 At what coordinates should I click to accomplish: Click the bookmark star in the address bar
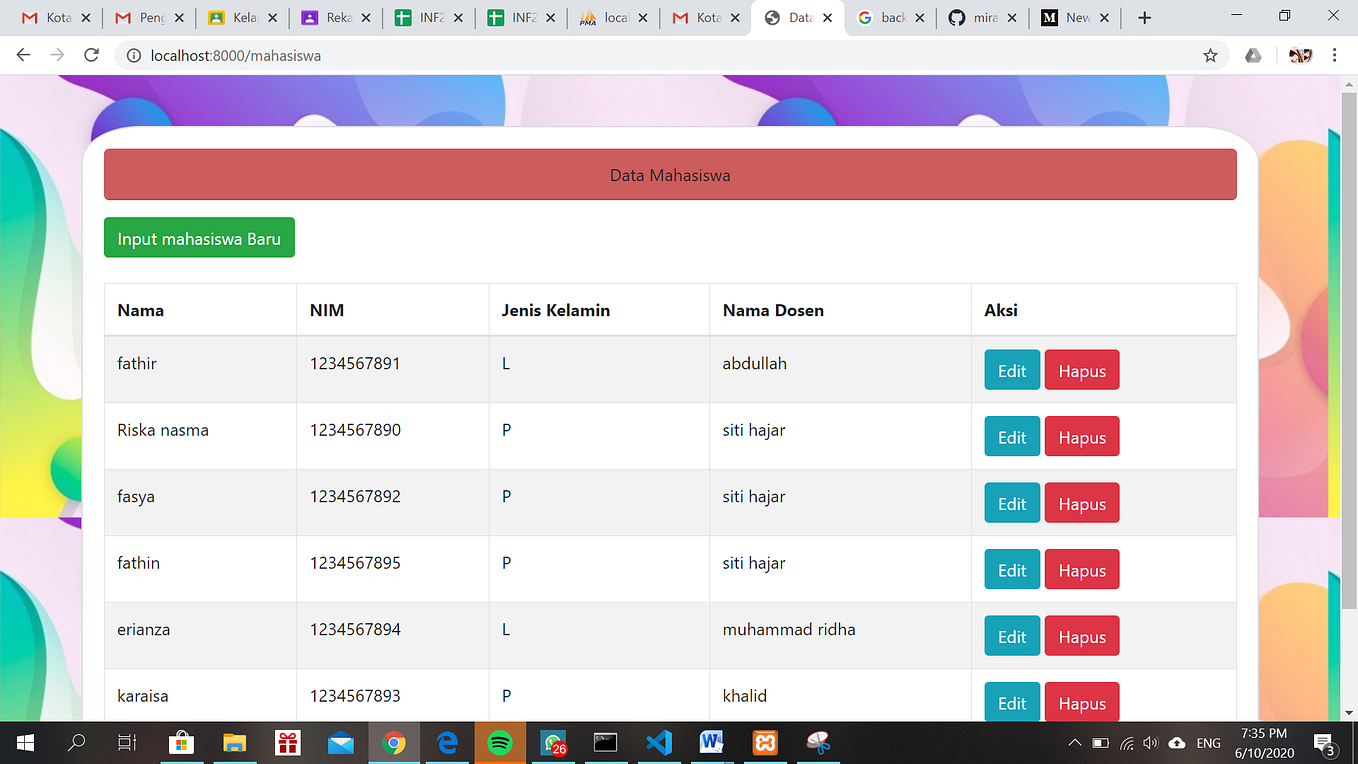(x=1210, y=57)
